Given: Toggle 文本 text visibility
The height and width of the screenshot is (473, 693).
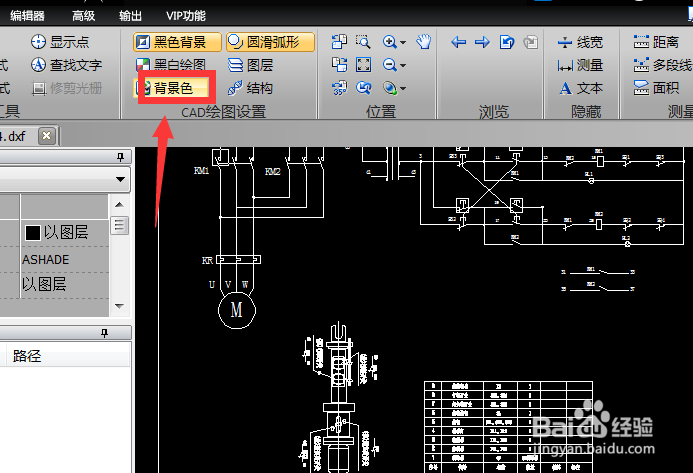Looking at the screenshot, I should [580, 88].
